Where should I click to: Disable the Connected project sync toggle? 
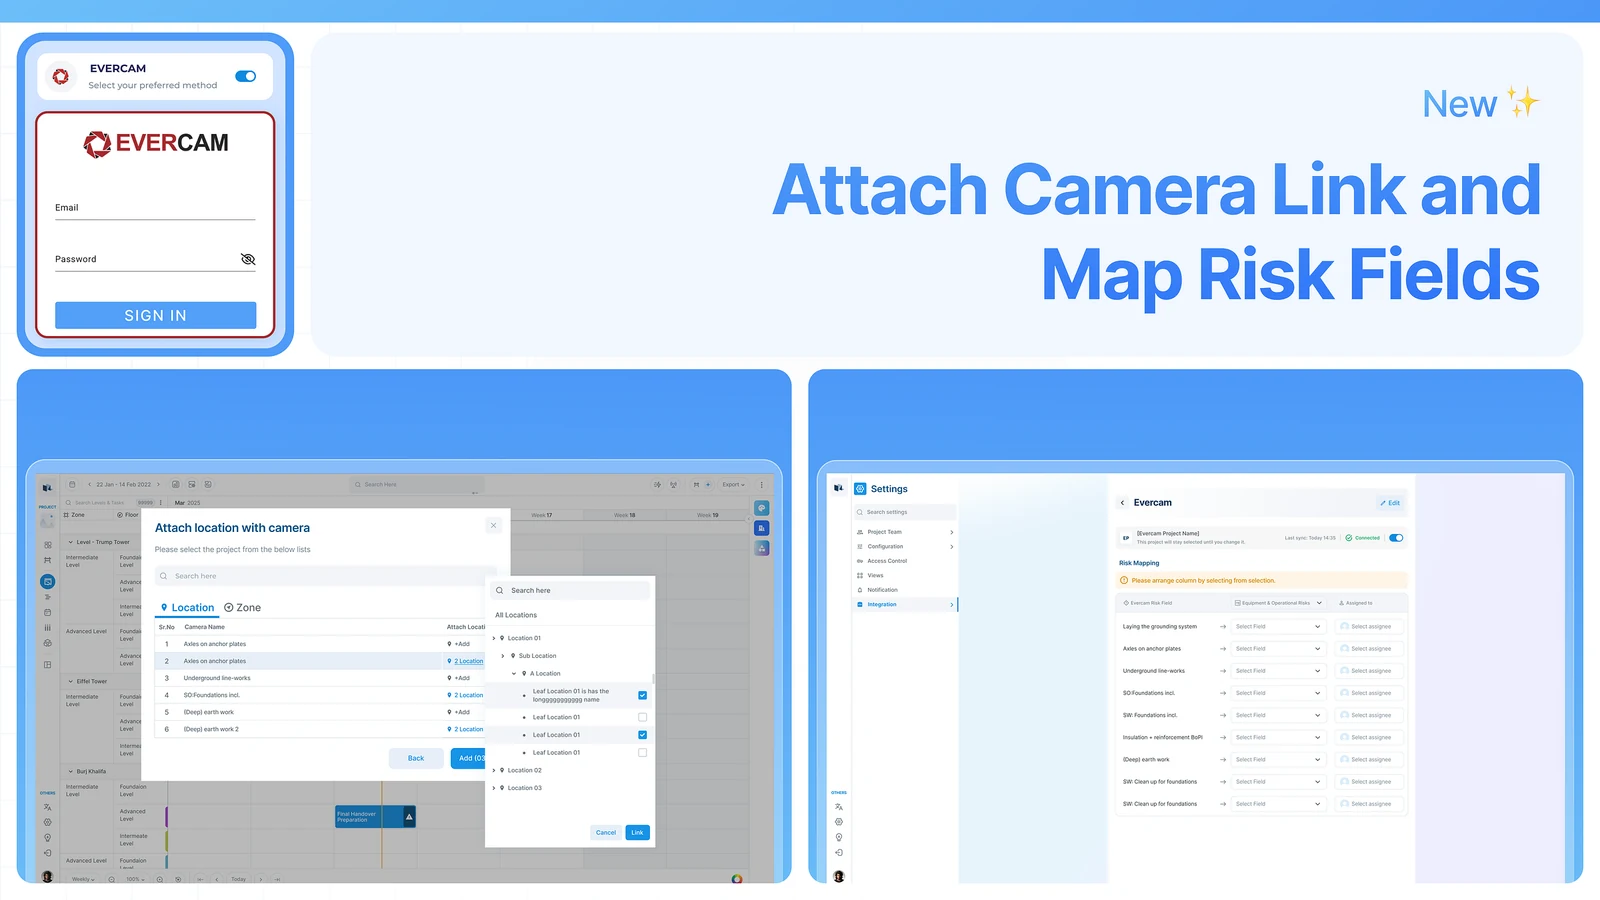tap(1396, 538)
